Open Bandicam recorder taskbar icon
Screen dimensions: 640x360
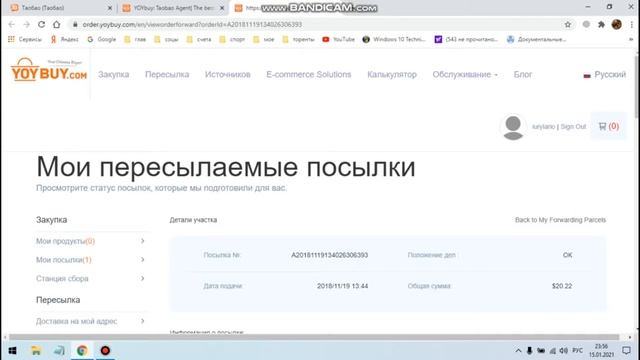[105, 351]
